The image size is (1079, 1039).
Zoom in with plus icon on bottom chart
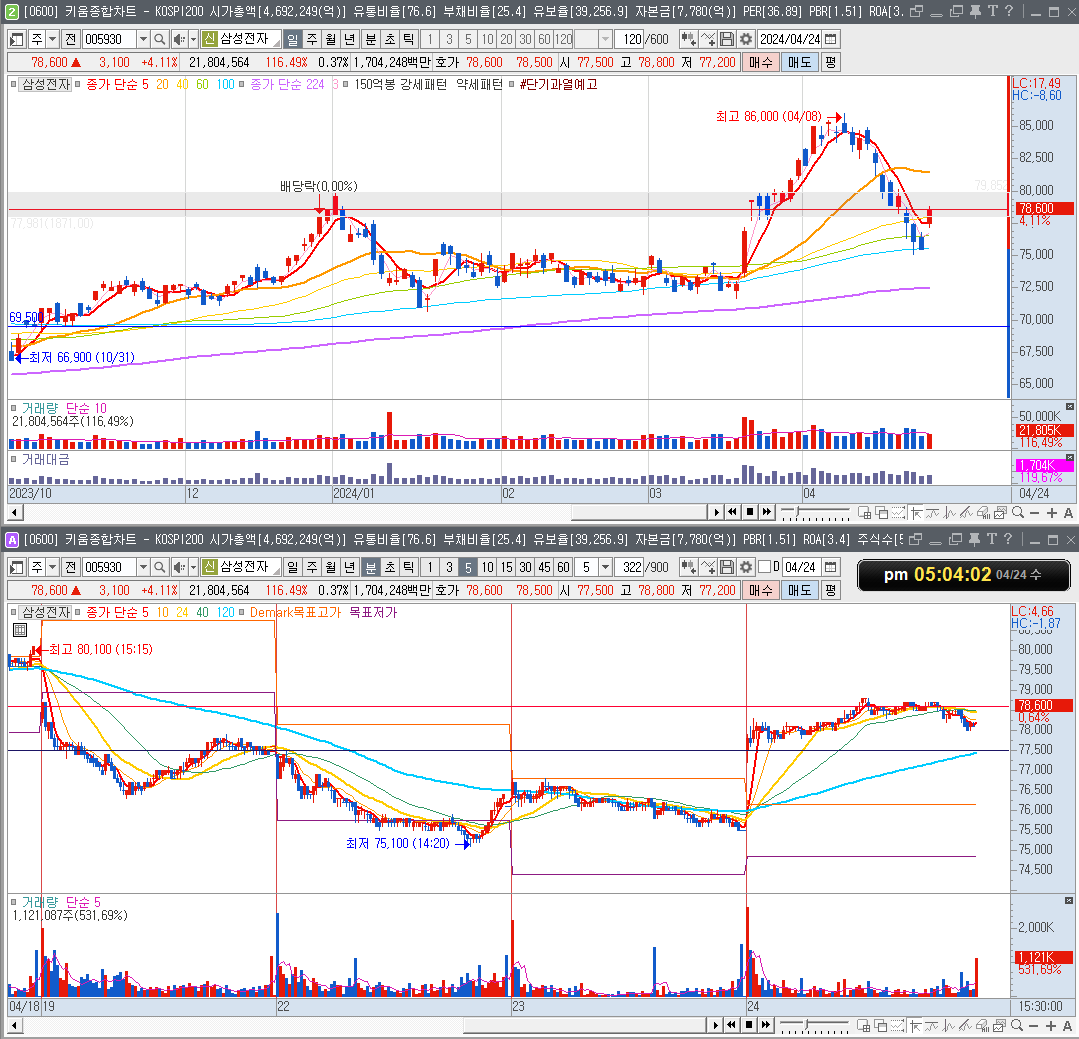1051,1025
